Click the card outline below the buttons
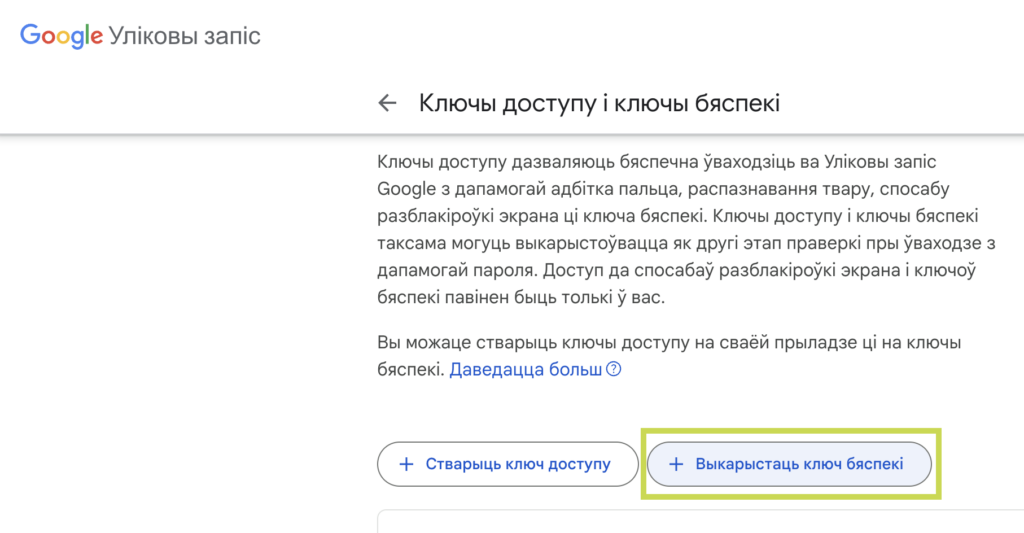Screen dimensions: 1024x533 pos(700,521)
